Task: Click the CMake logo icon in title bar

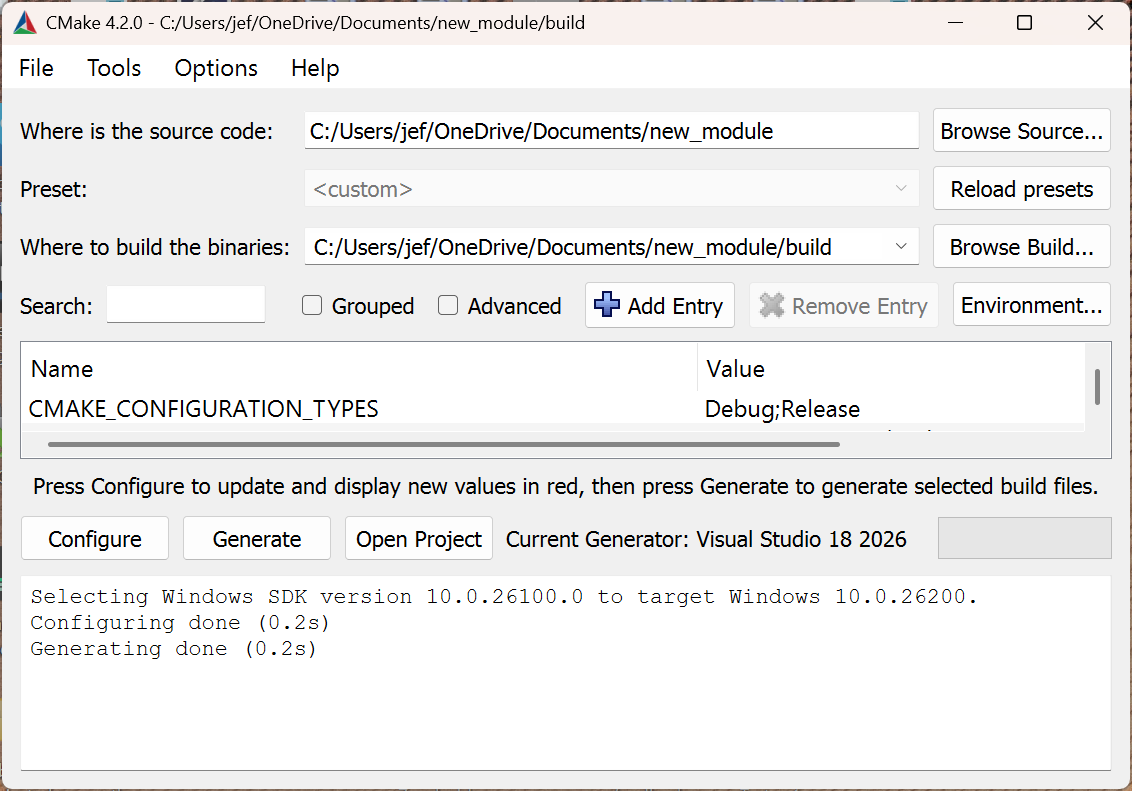Action: pos(25,23)
